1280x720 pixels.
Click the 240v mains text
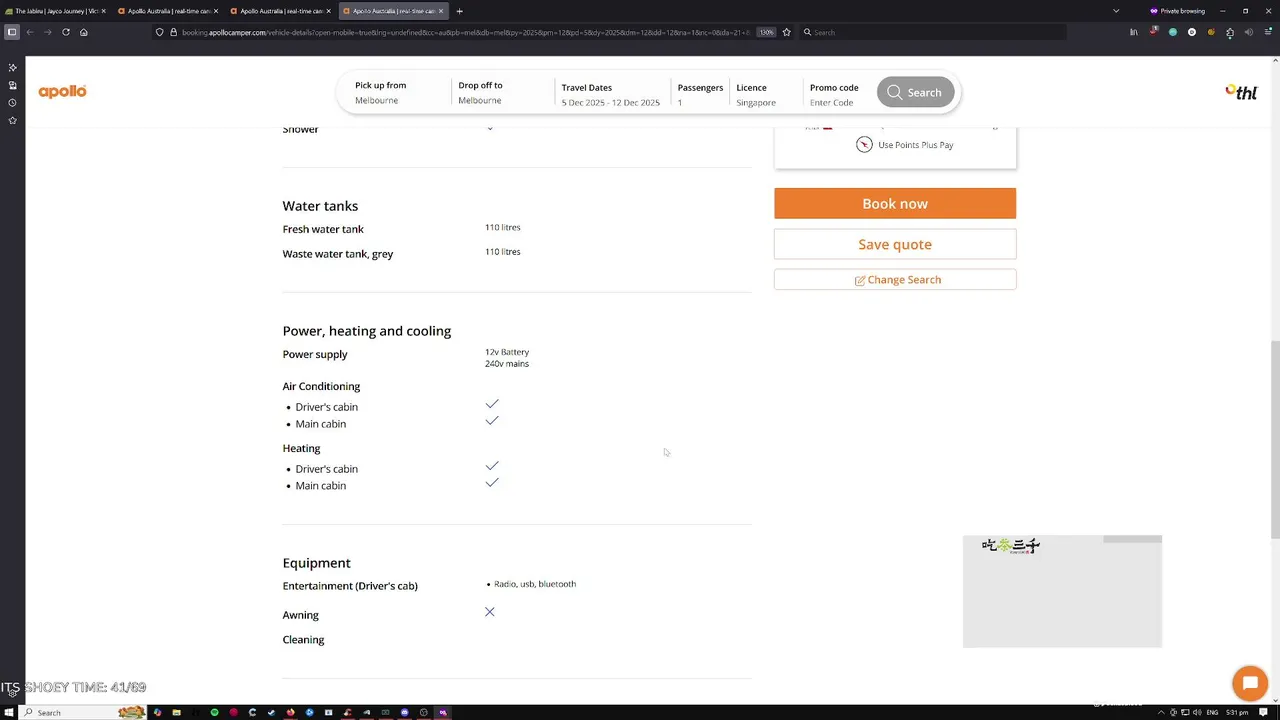click(x=507, y=364)
